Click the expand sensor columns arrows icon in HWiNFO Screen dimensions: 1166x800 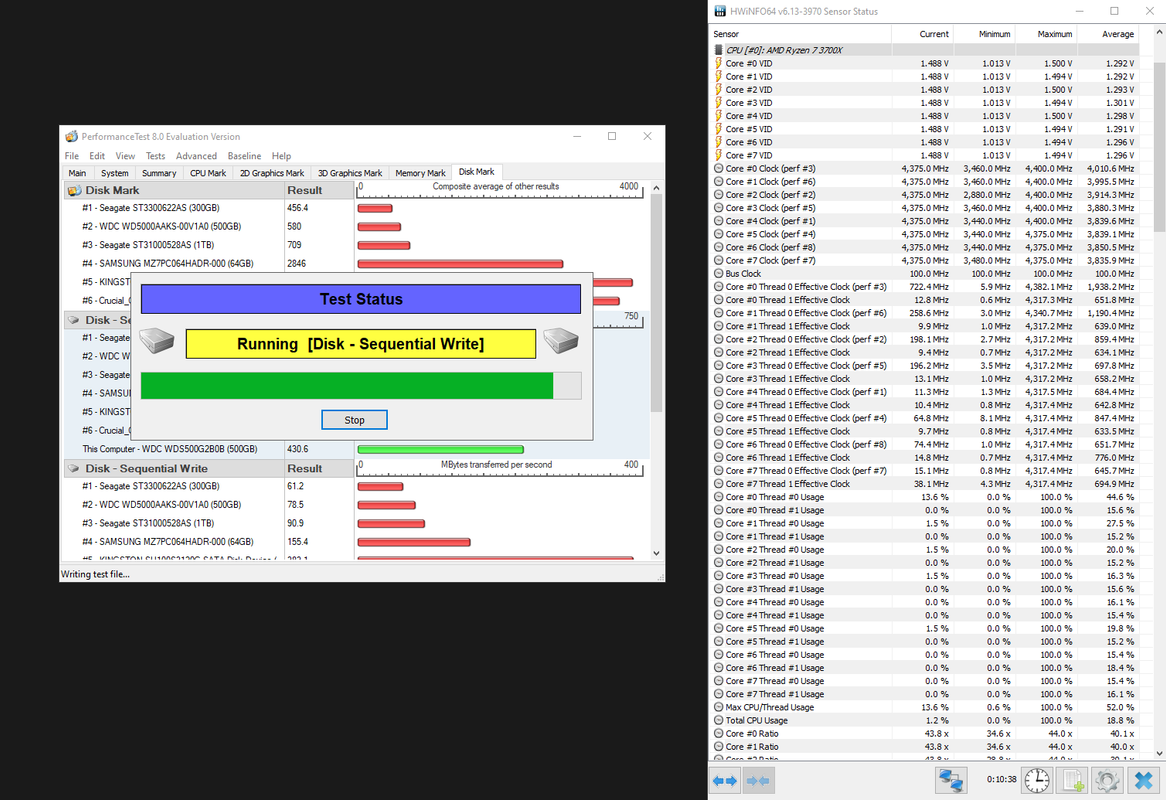coord(724,781)
